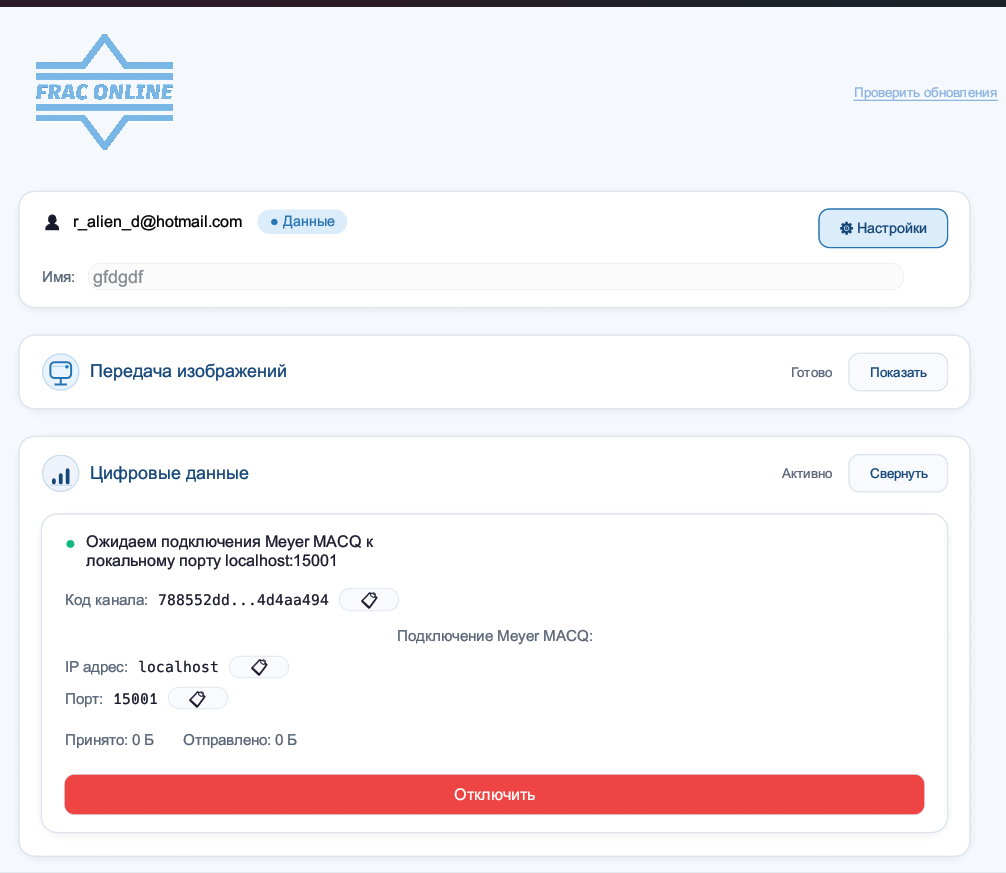Screen dimensions: 1006x873
Task: Copy the channel code using its tag icon
Action: coord(368,600)
